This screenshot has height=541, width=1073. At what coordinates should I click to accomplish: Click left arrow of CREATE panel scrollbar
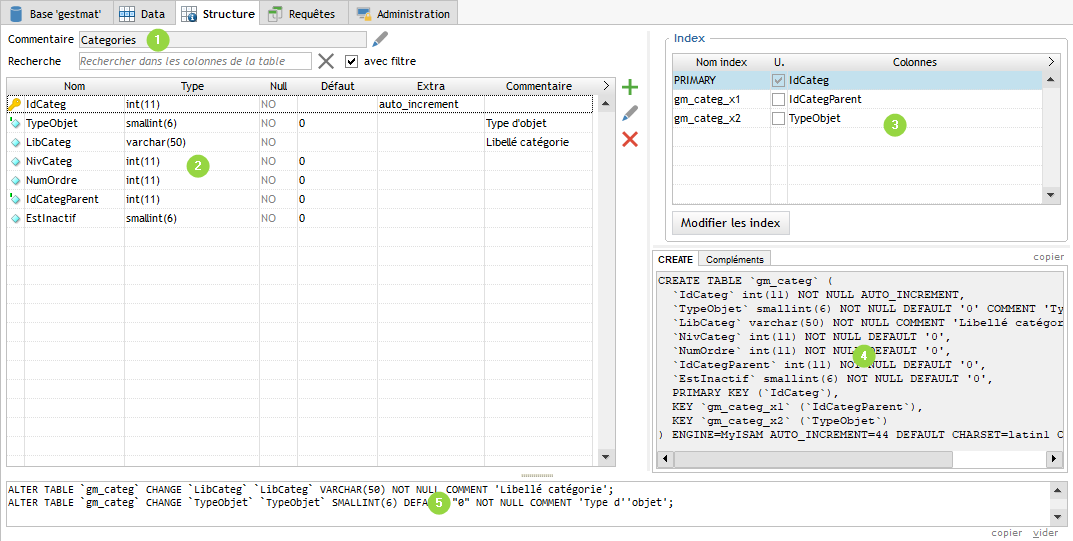click(x=663, y=459)
